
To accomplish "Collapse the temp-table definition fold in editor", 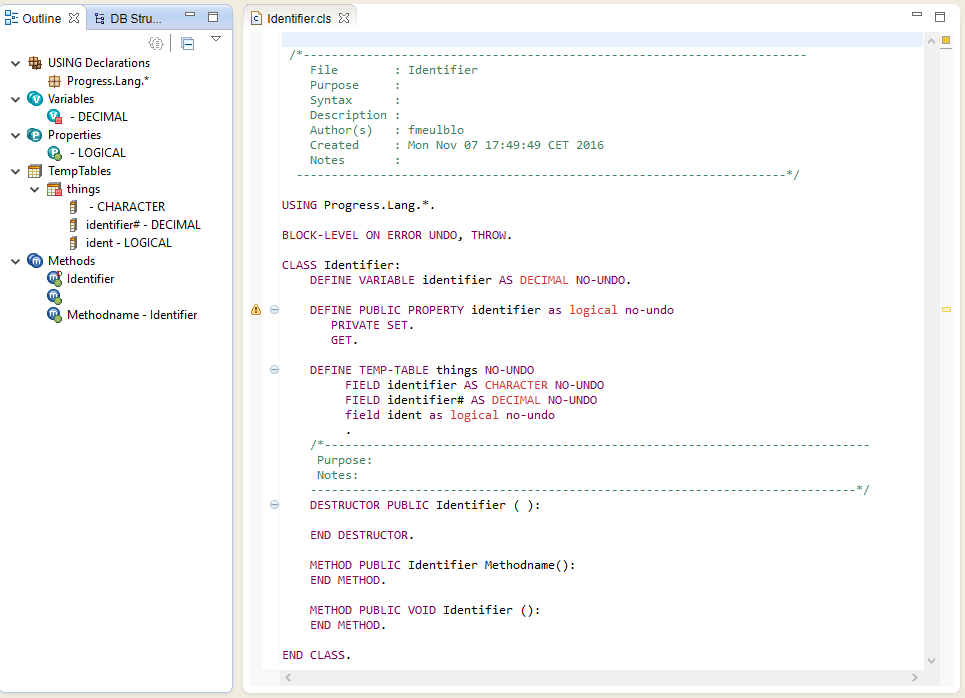I will (274, 369).
